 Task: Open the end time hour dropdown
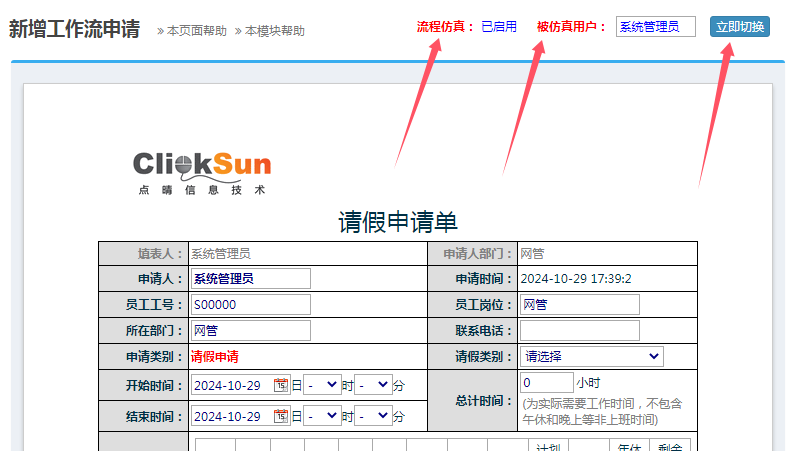pos(322,416)
